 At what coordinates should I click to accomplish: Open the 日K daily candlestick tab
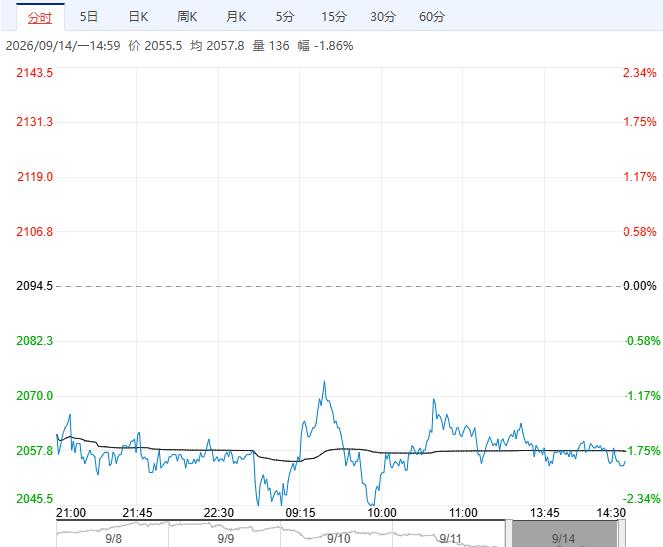(x=138, y=17)
